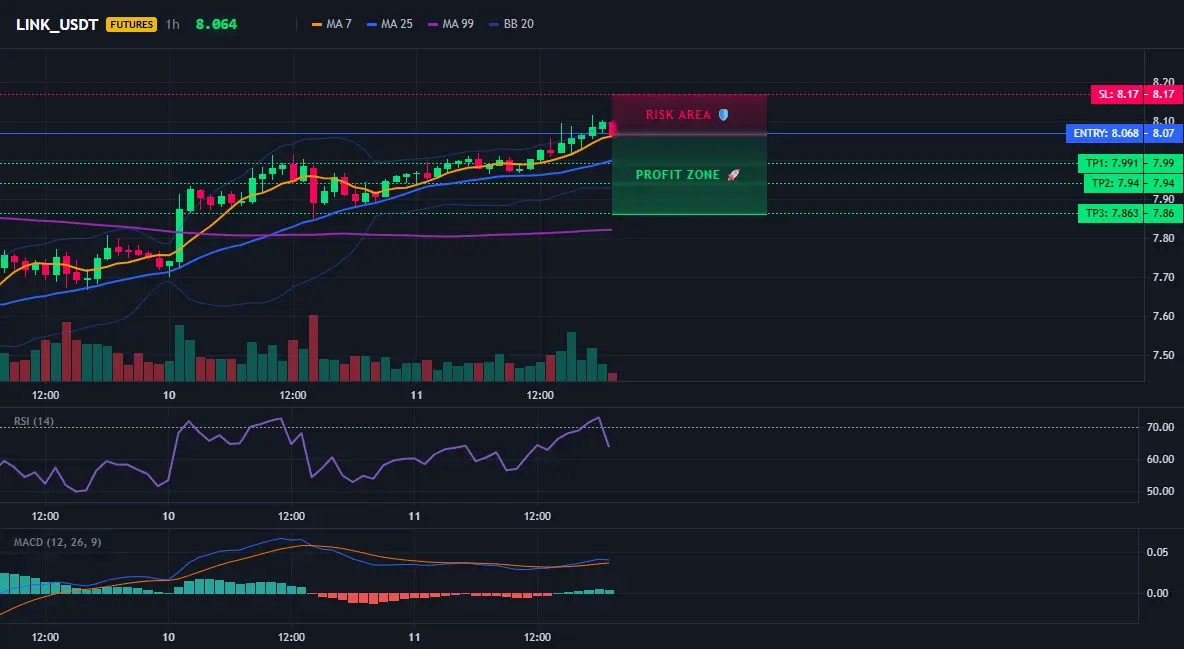1184x649 pixels.
Task: Click the TP3: 7.863 target label
Action: [1111, 213]
